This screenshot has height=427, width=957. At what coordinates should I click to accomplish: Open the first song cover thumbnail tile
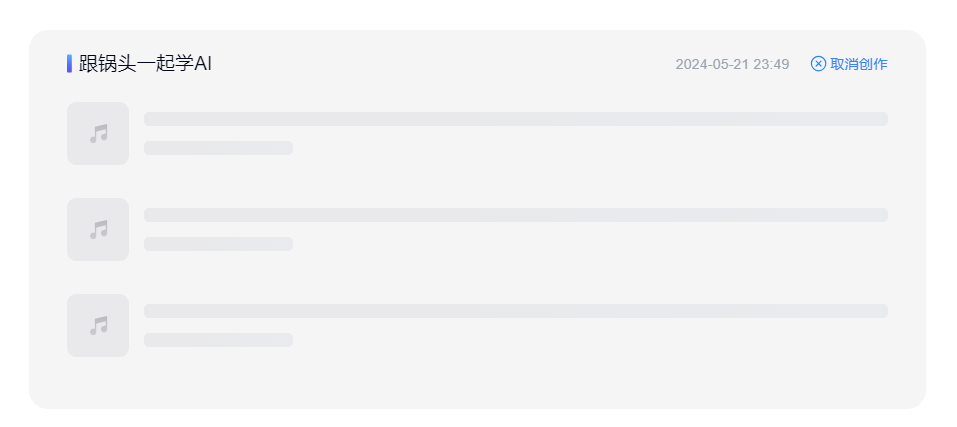[x=80, y=115]
